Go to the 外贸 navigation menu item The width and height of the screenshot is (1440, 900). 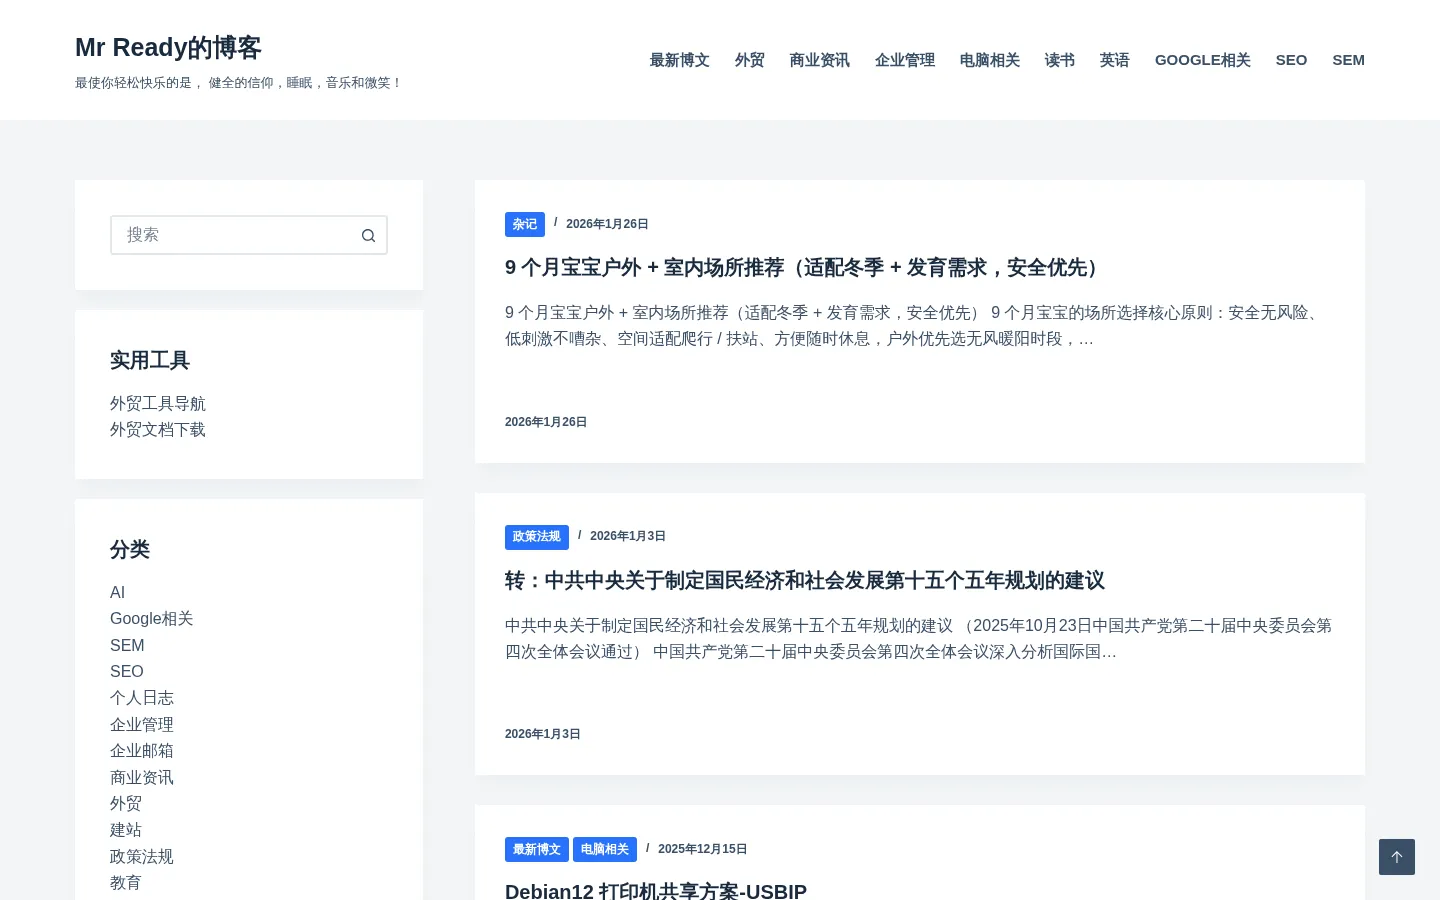coord(750,60)
